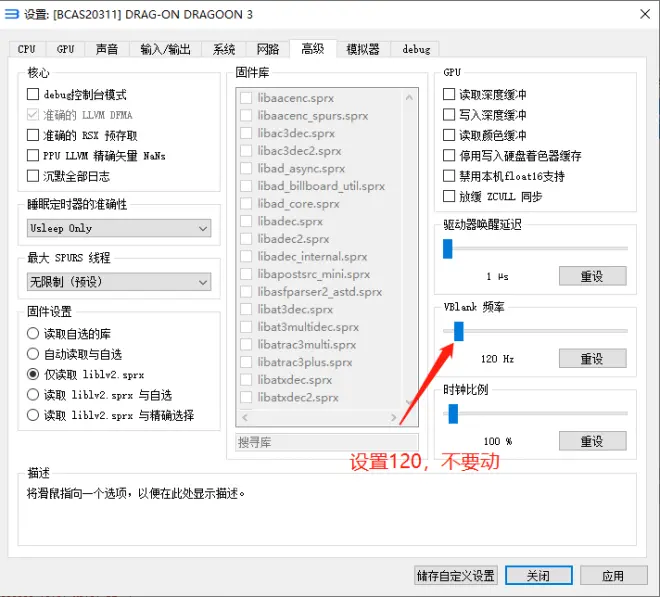Check libapostsrc_mini.sprx in library list
This screenshot has height=597, width=660.
pyautogui.click(x=246, y=274)
